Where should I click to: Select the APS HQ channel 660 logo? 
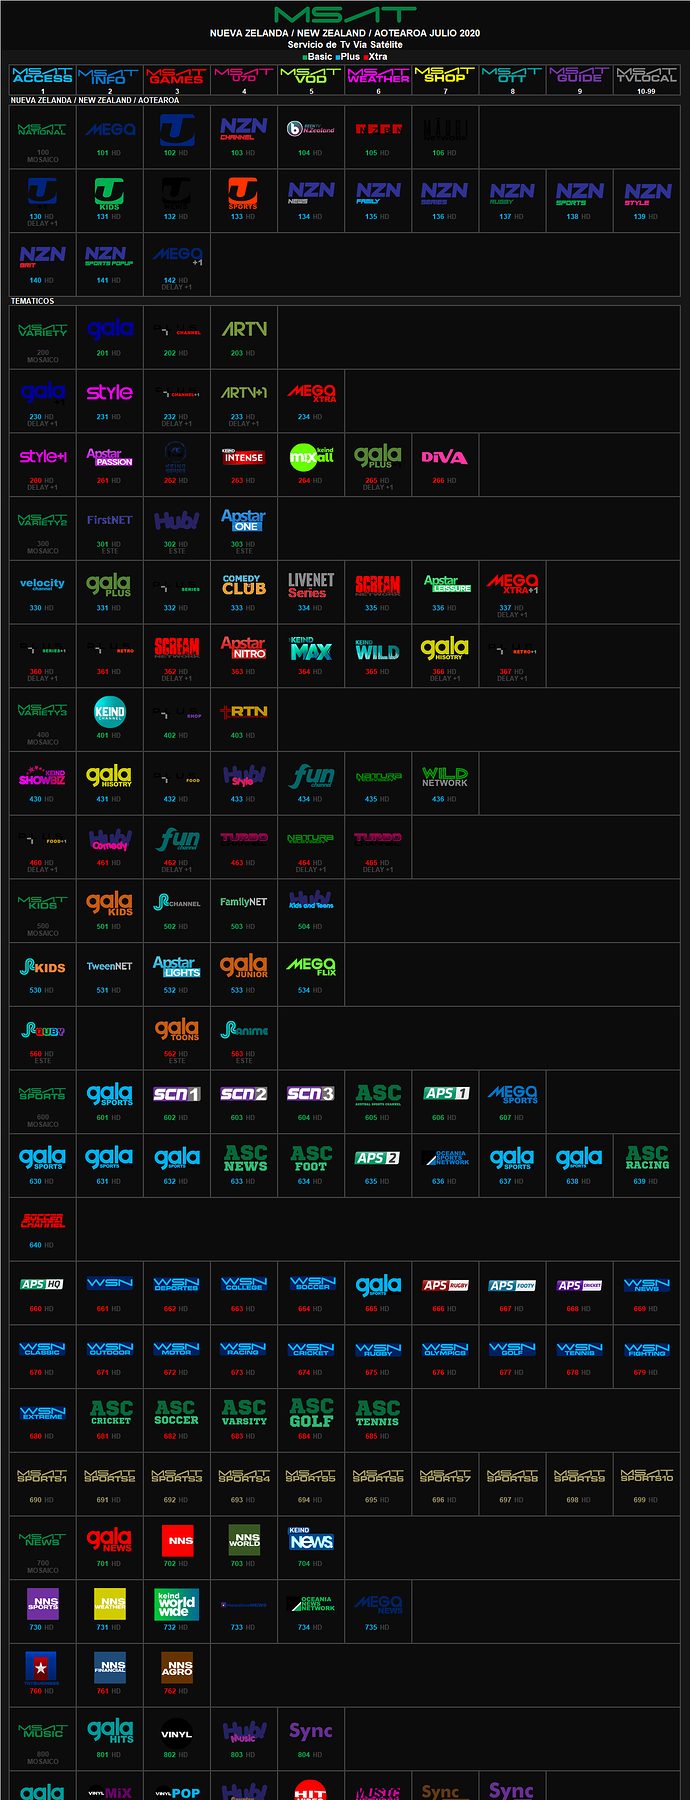43,1284
